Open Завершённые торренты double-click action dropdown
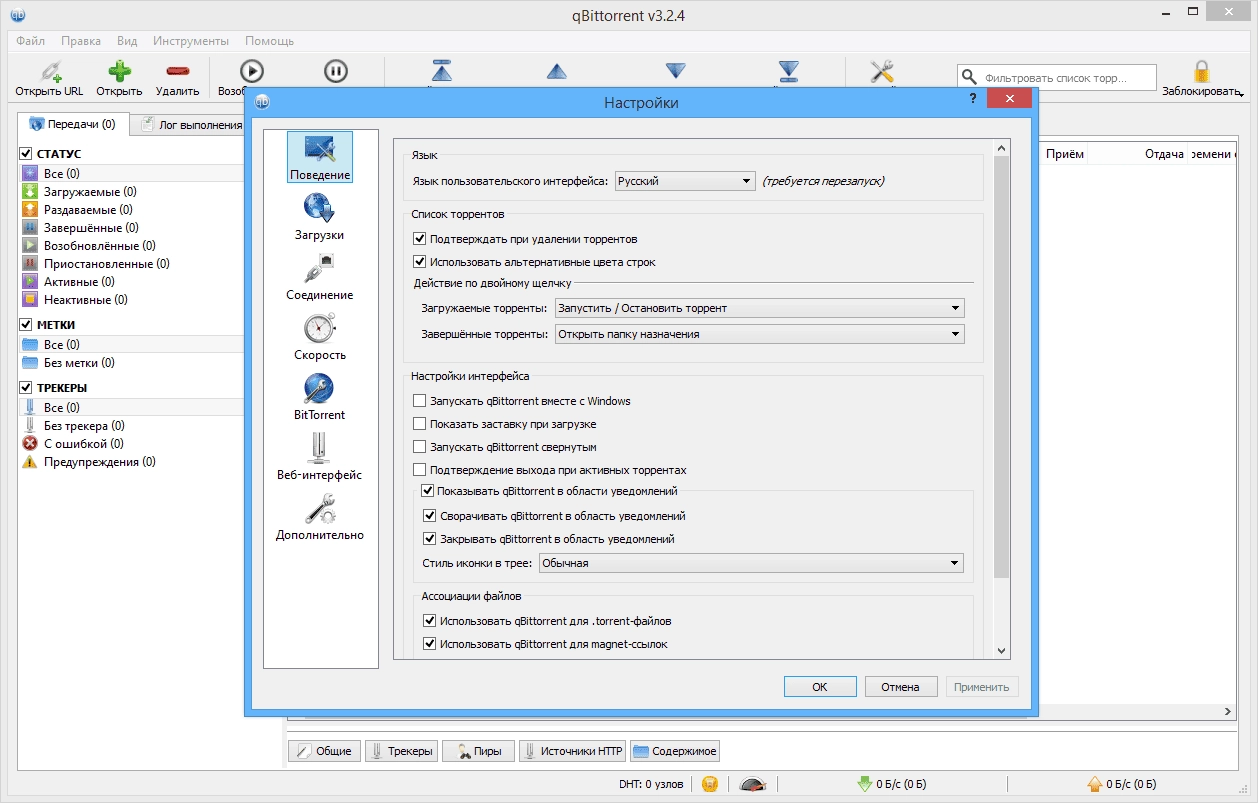The height and width of the screenshot is (803, 1258). point(760,334)
